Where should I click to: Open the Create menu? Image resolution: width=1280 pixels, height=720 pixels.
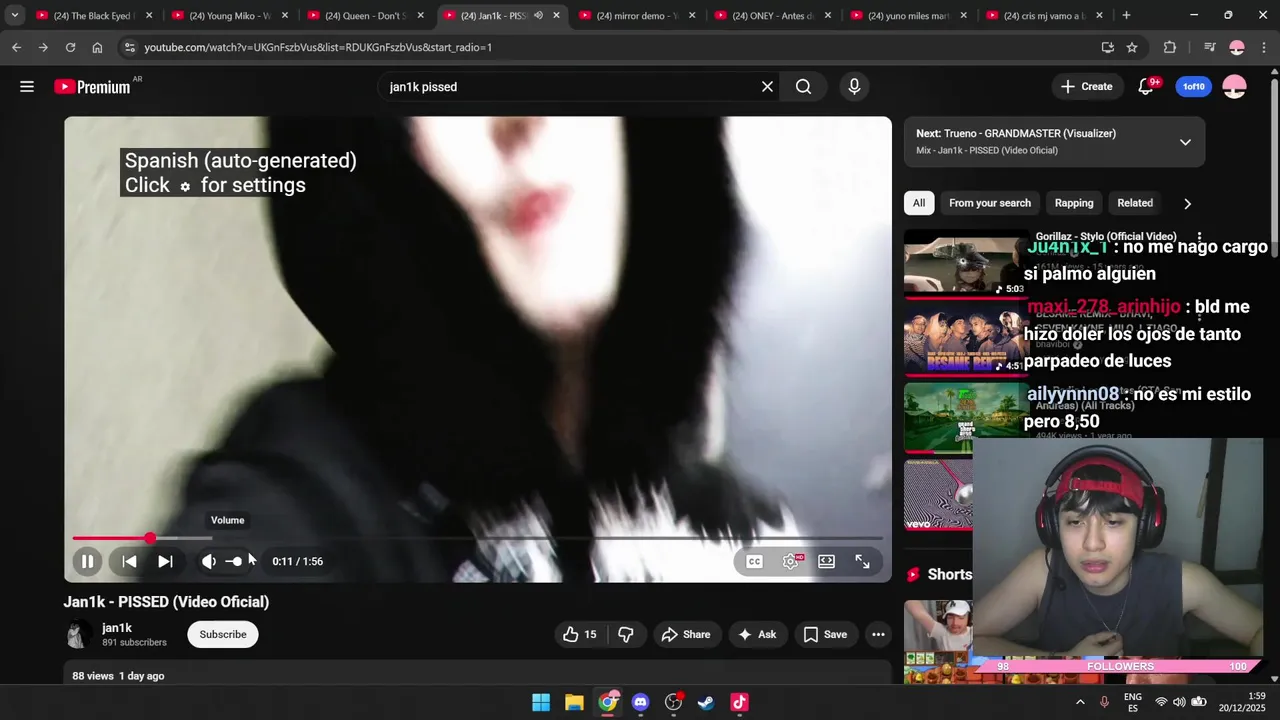pos(1087,87)
